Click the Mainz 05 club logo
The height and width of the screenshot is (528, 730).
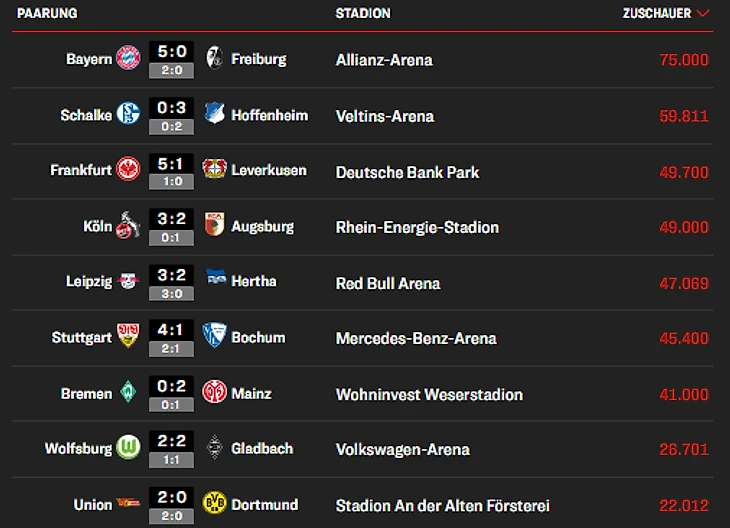click(x=215, y=392)
